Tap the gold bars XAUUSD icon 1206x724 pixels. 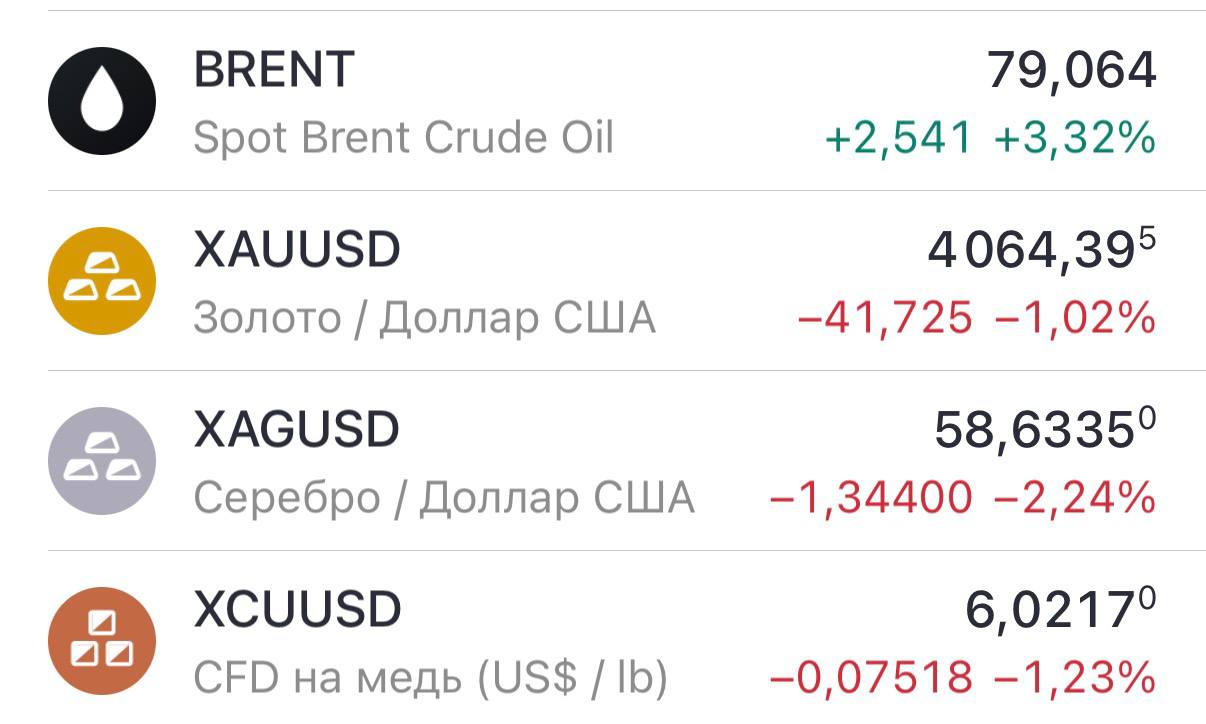[x=102, y=281]
